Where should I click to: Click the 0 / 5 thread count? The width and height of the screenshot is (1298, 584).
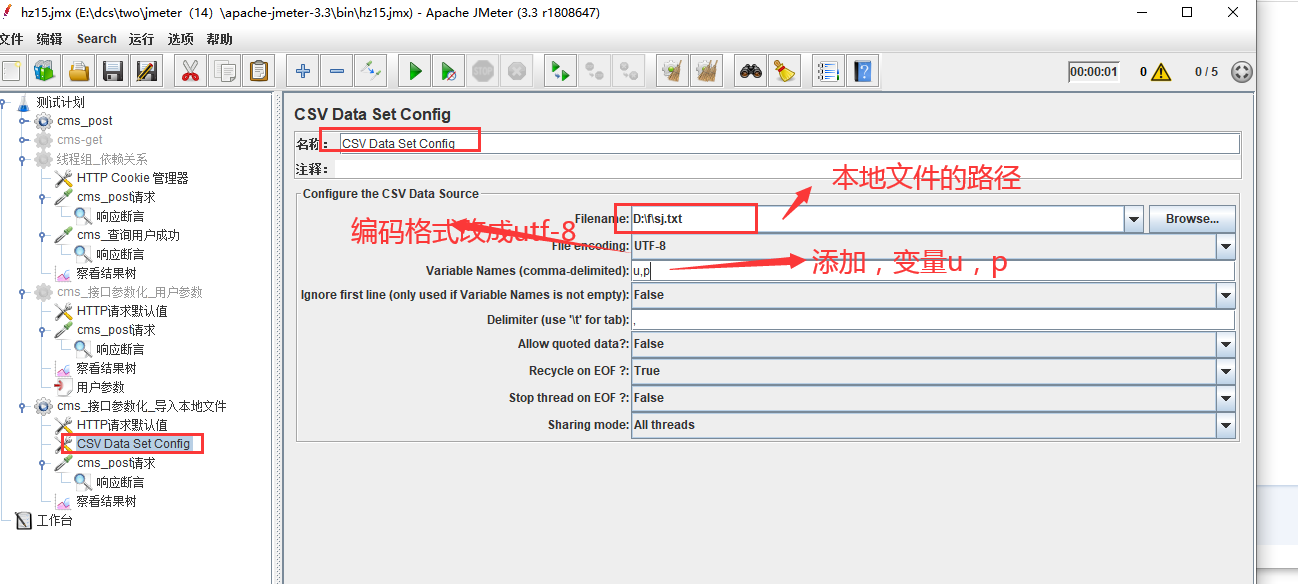[1206, 72]
